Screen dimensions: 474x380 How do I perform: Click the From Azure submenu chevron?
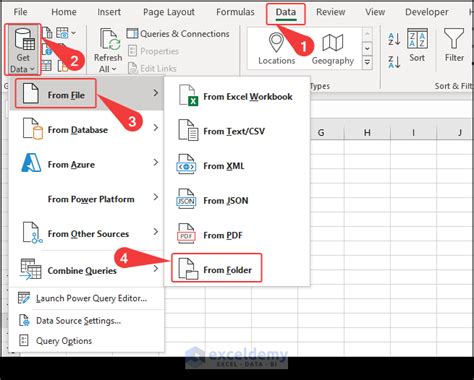click(156, 162)
